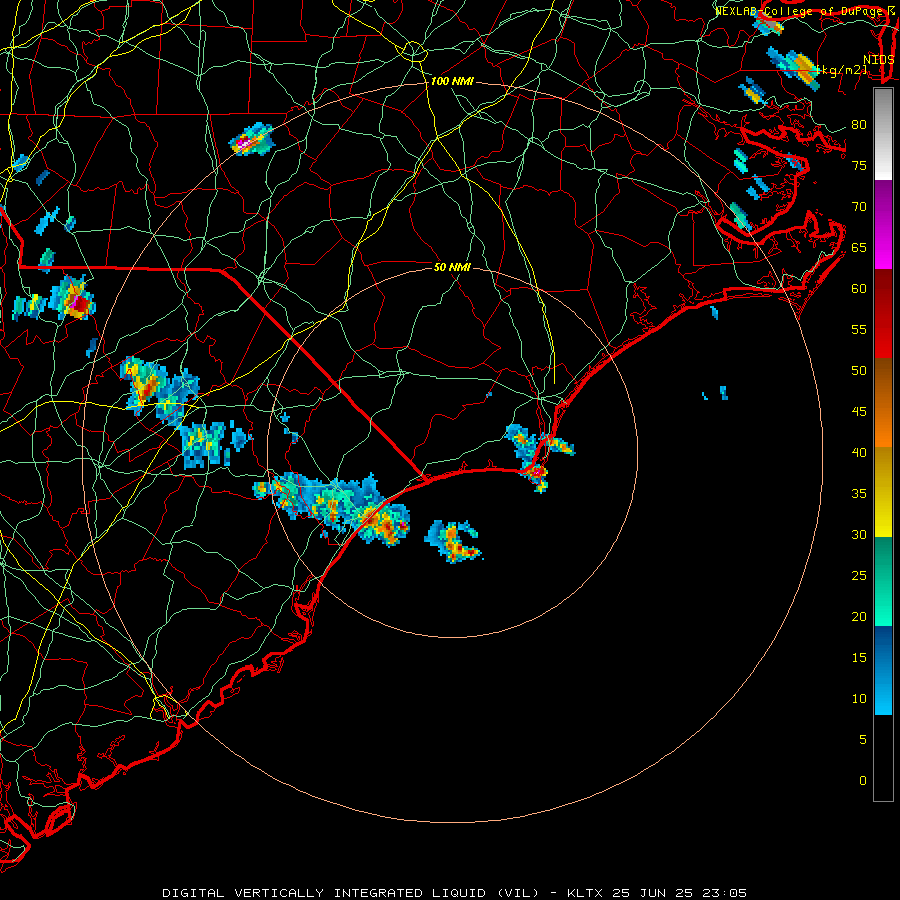
Task: Pick the black segment of the color bar
Action: (x=883, y=757)
